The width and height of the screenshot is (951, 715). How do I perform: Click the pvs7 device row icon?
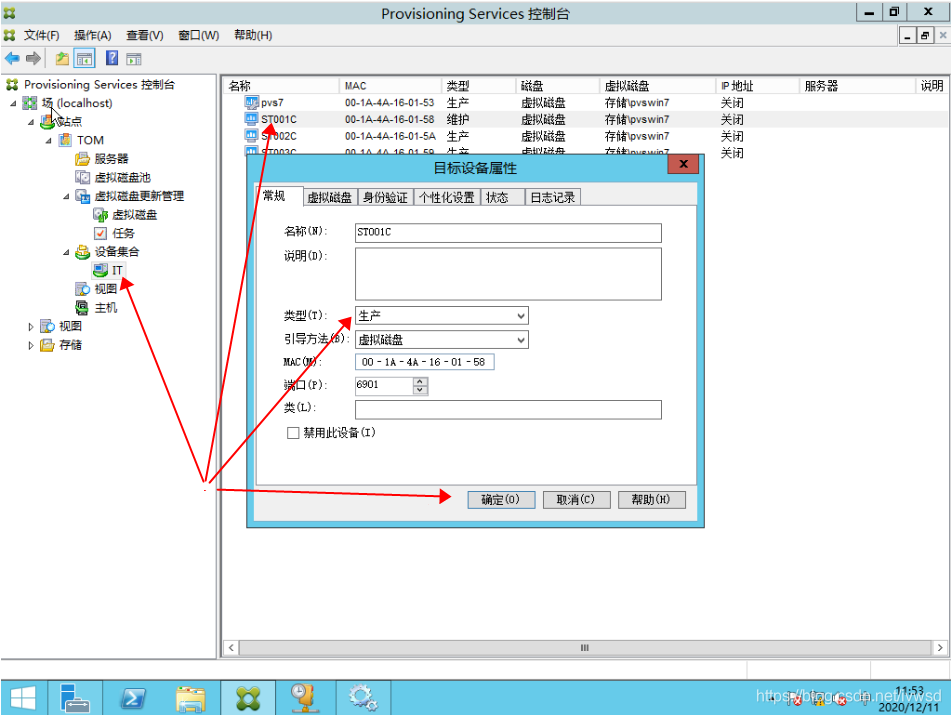252,103
